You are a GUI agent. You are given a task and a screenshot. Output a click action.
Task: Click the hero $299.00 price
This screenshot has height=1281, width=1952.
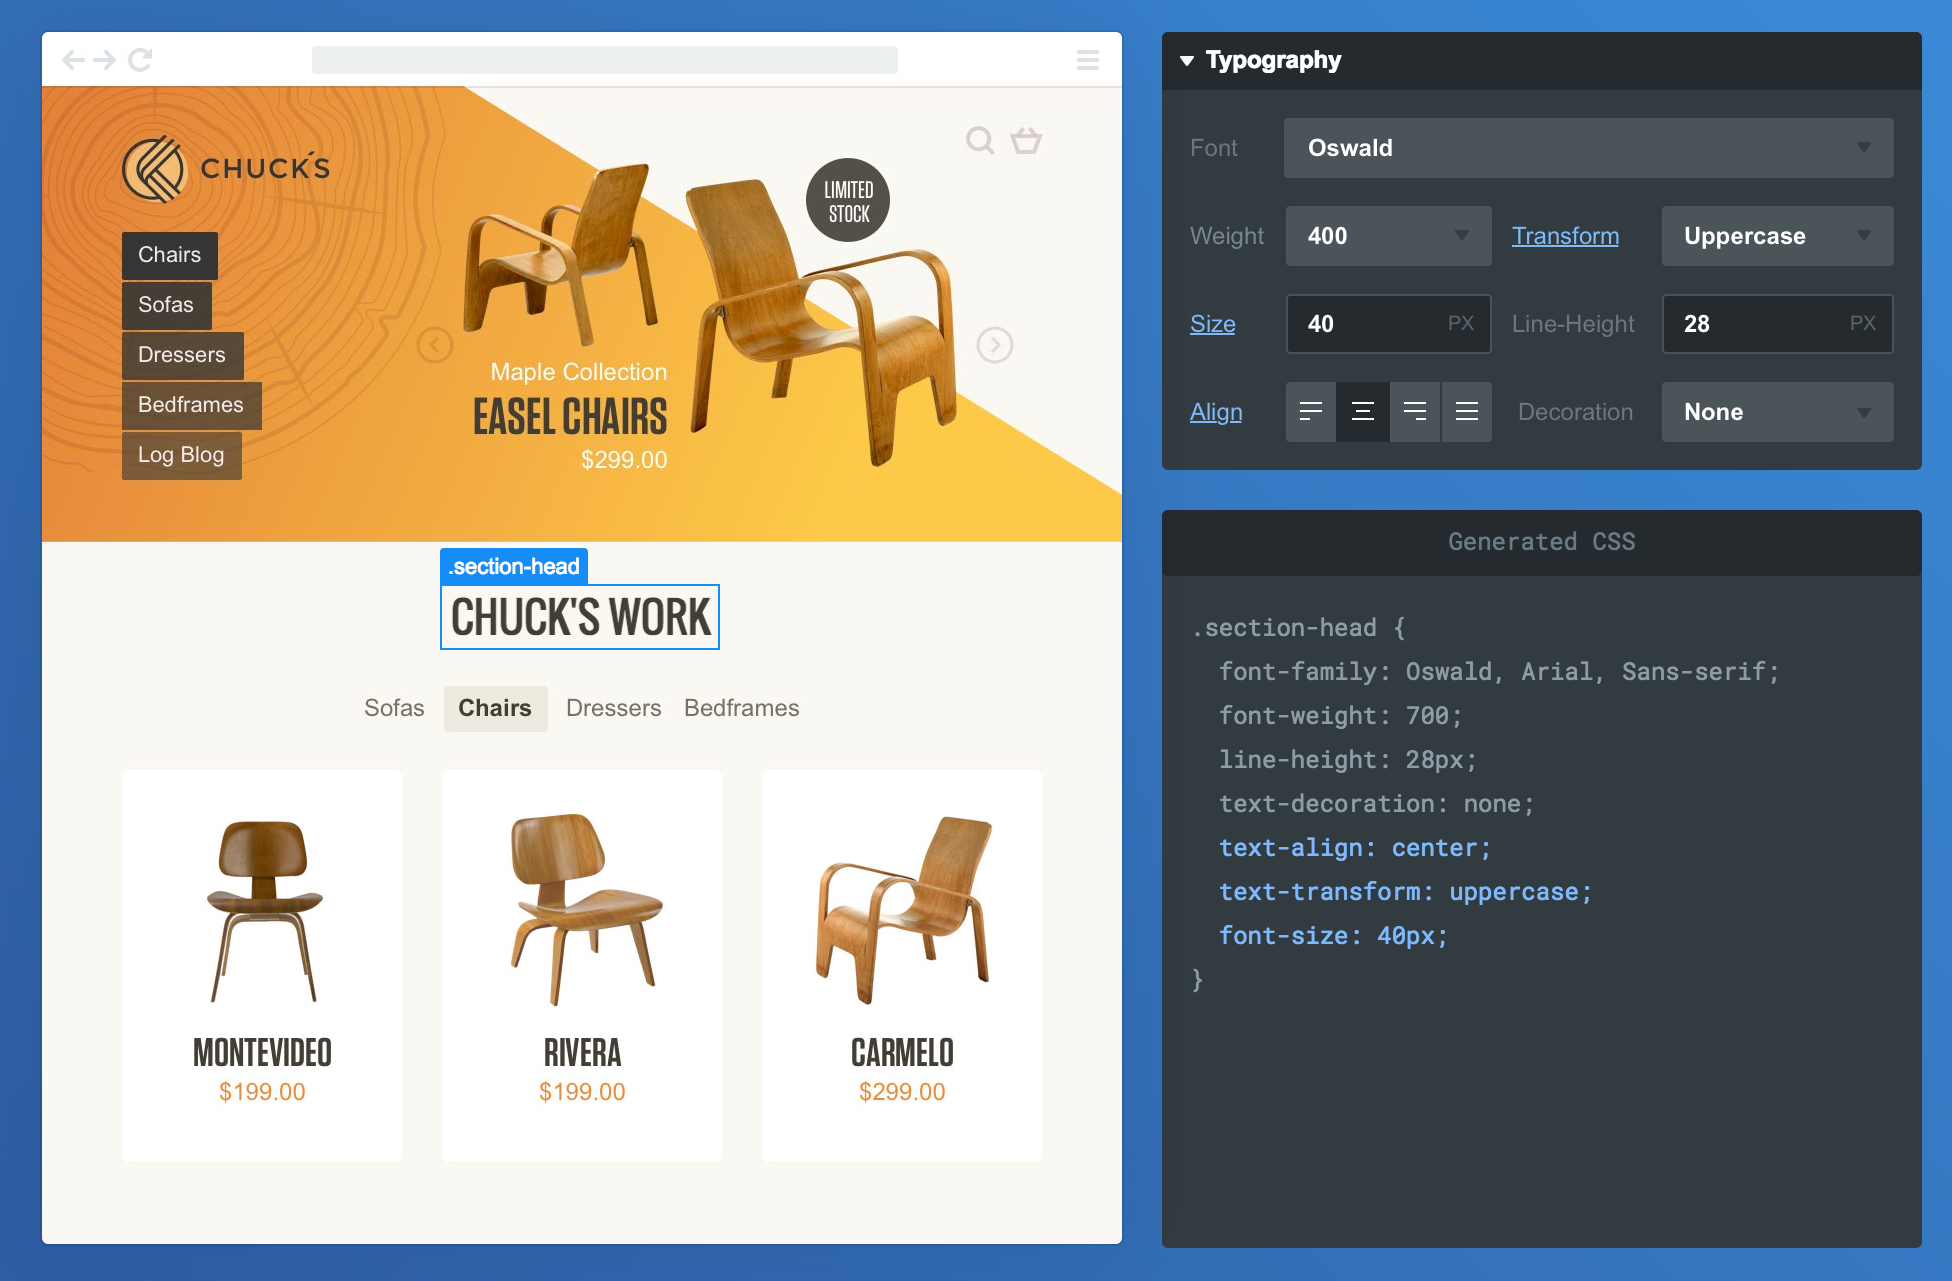624,460
